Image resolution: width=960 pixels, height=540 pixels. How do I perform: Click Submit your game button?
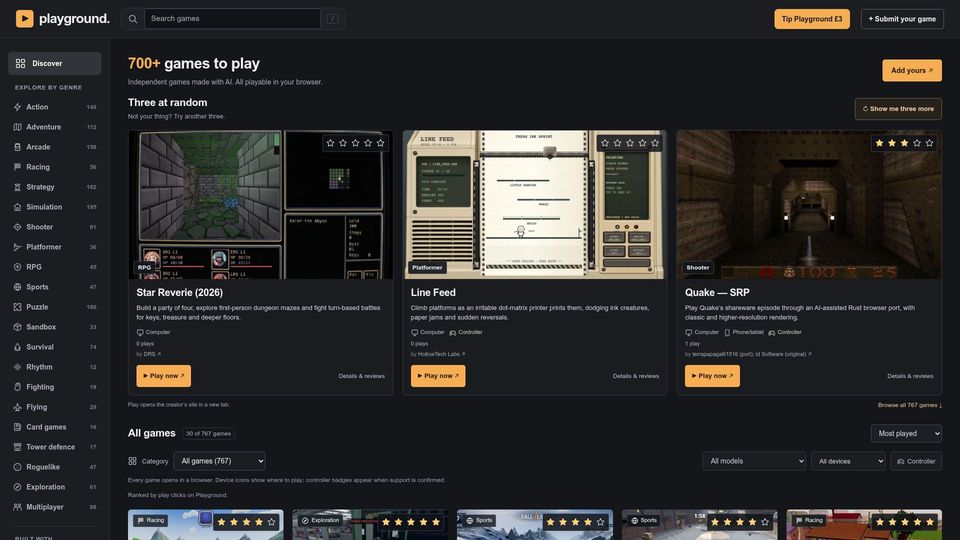[902, 19]
